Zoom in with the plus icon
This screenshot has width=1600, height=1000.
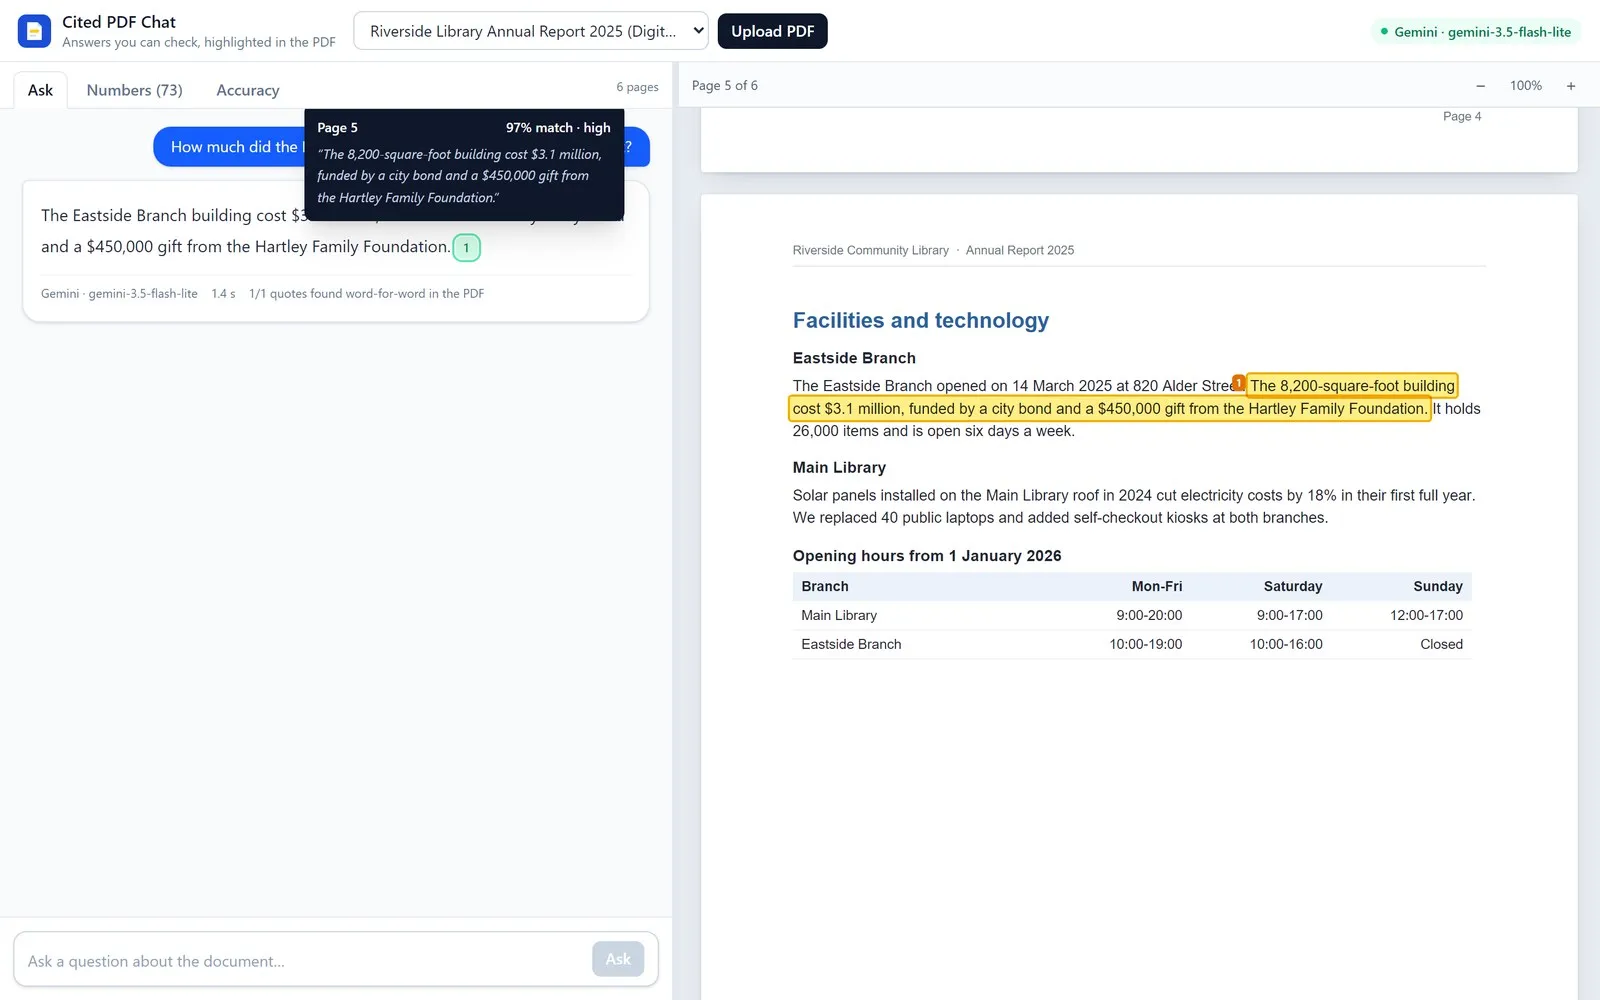[1571, 86]
